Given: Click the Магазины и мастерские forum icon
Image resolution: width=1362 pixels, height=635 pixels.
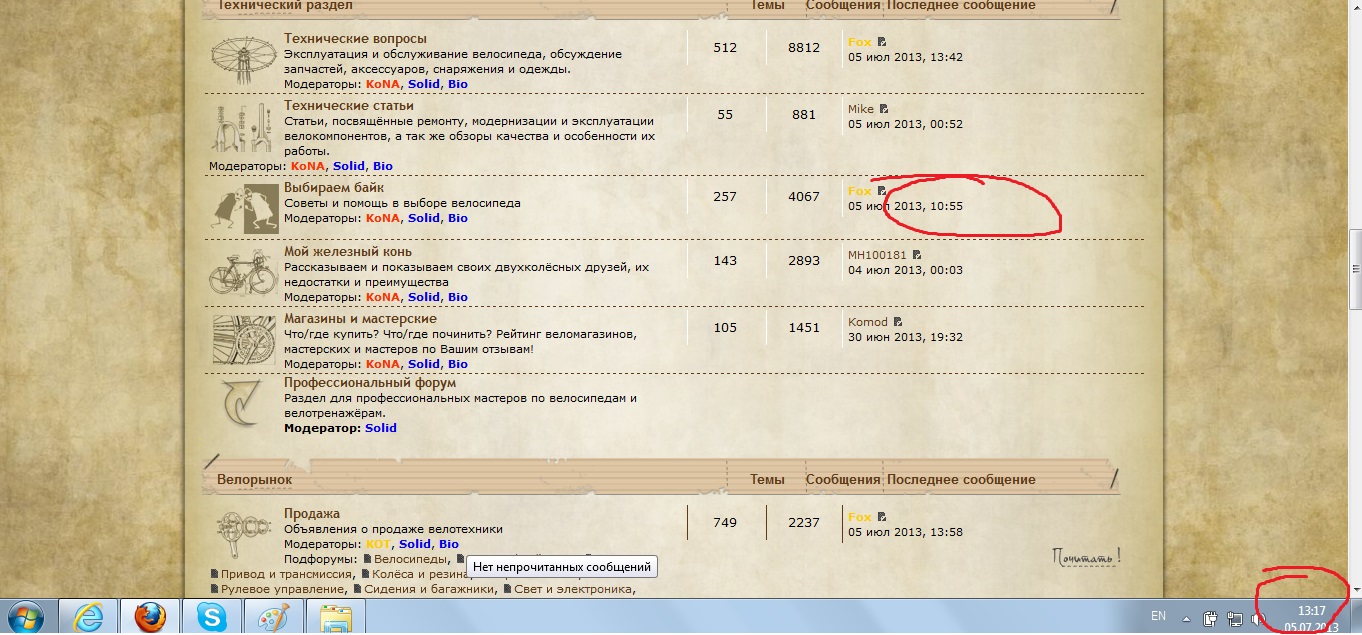Looking at the screenshot, I should [244, 338].
